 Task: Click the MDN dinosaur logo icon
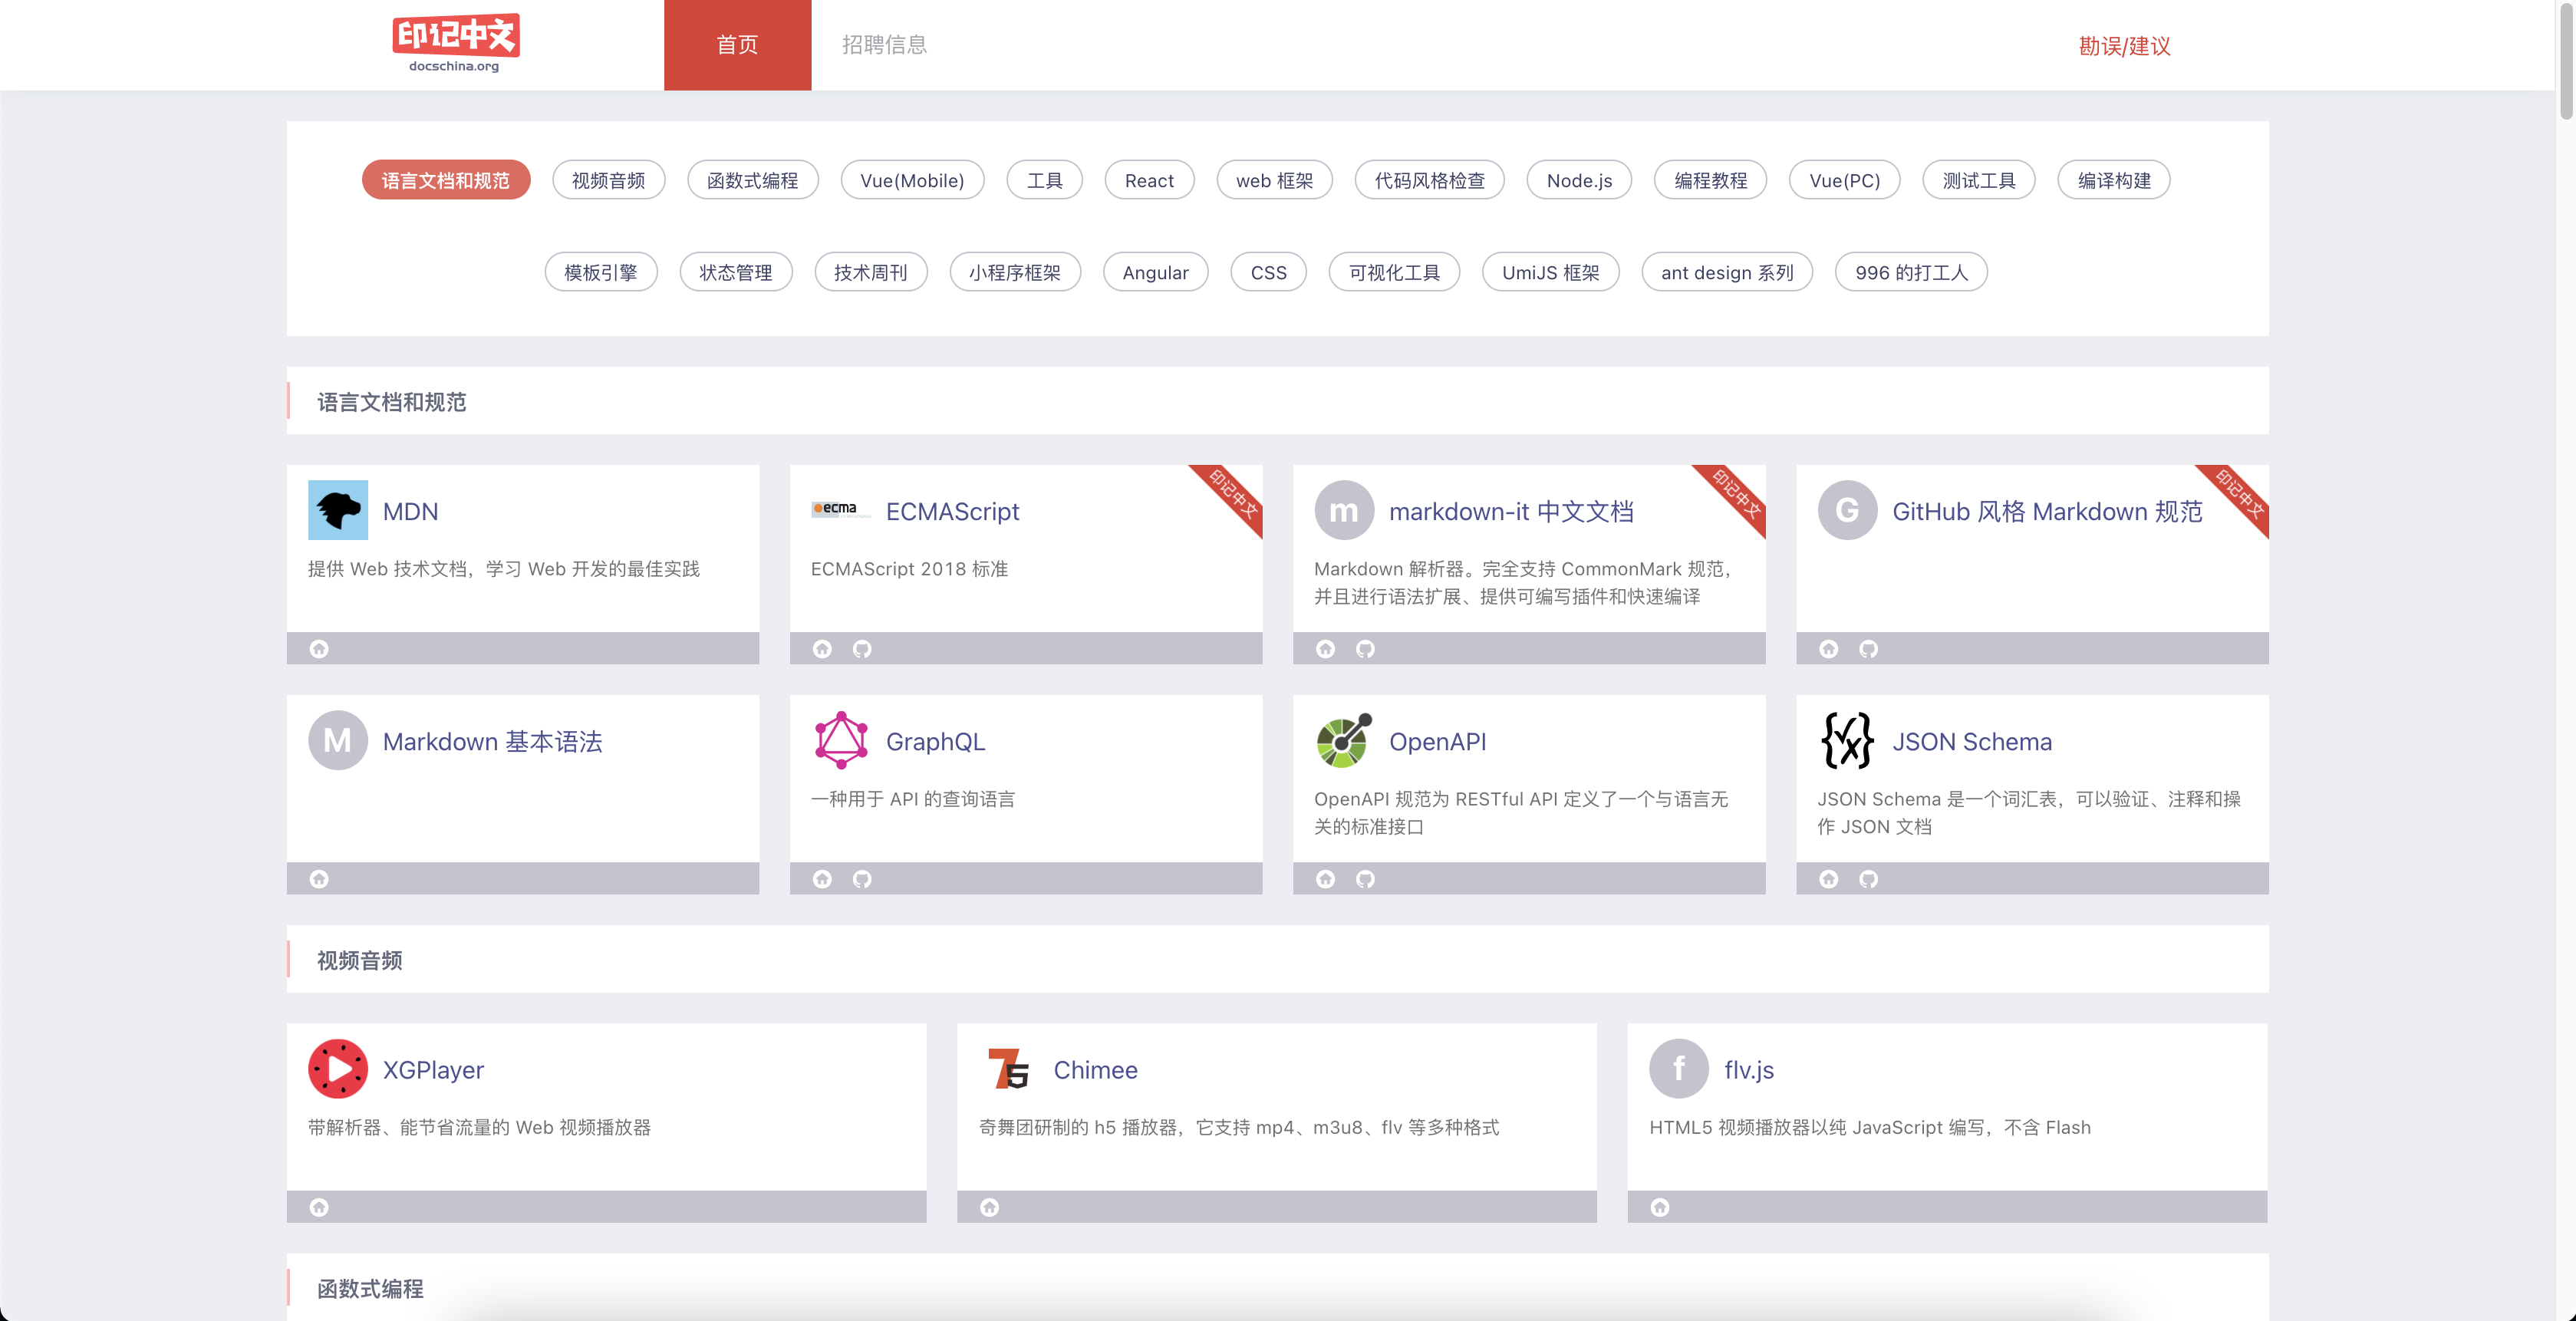(337, 510)
